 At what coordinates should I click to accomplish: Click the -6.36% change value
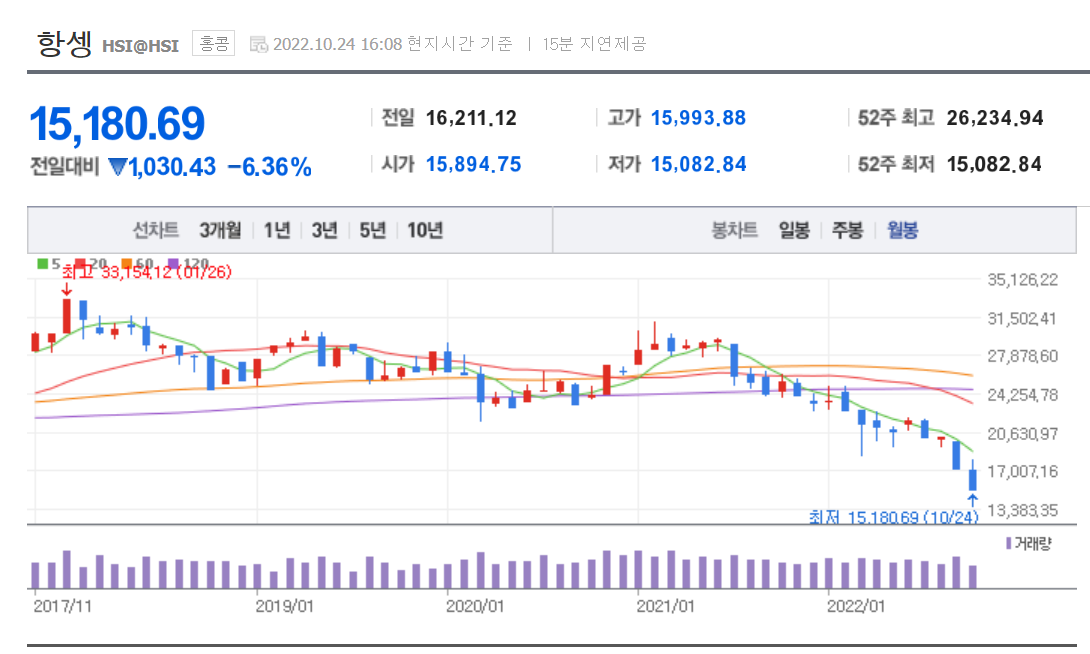click(270, 167)
